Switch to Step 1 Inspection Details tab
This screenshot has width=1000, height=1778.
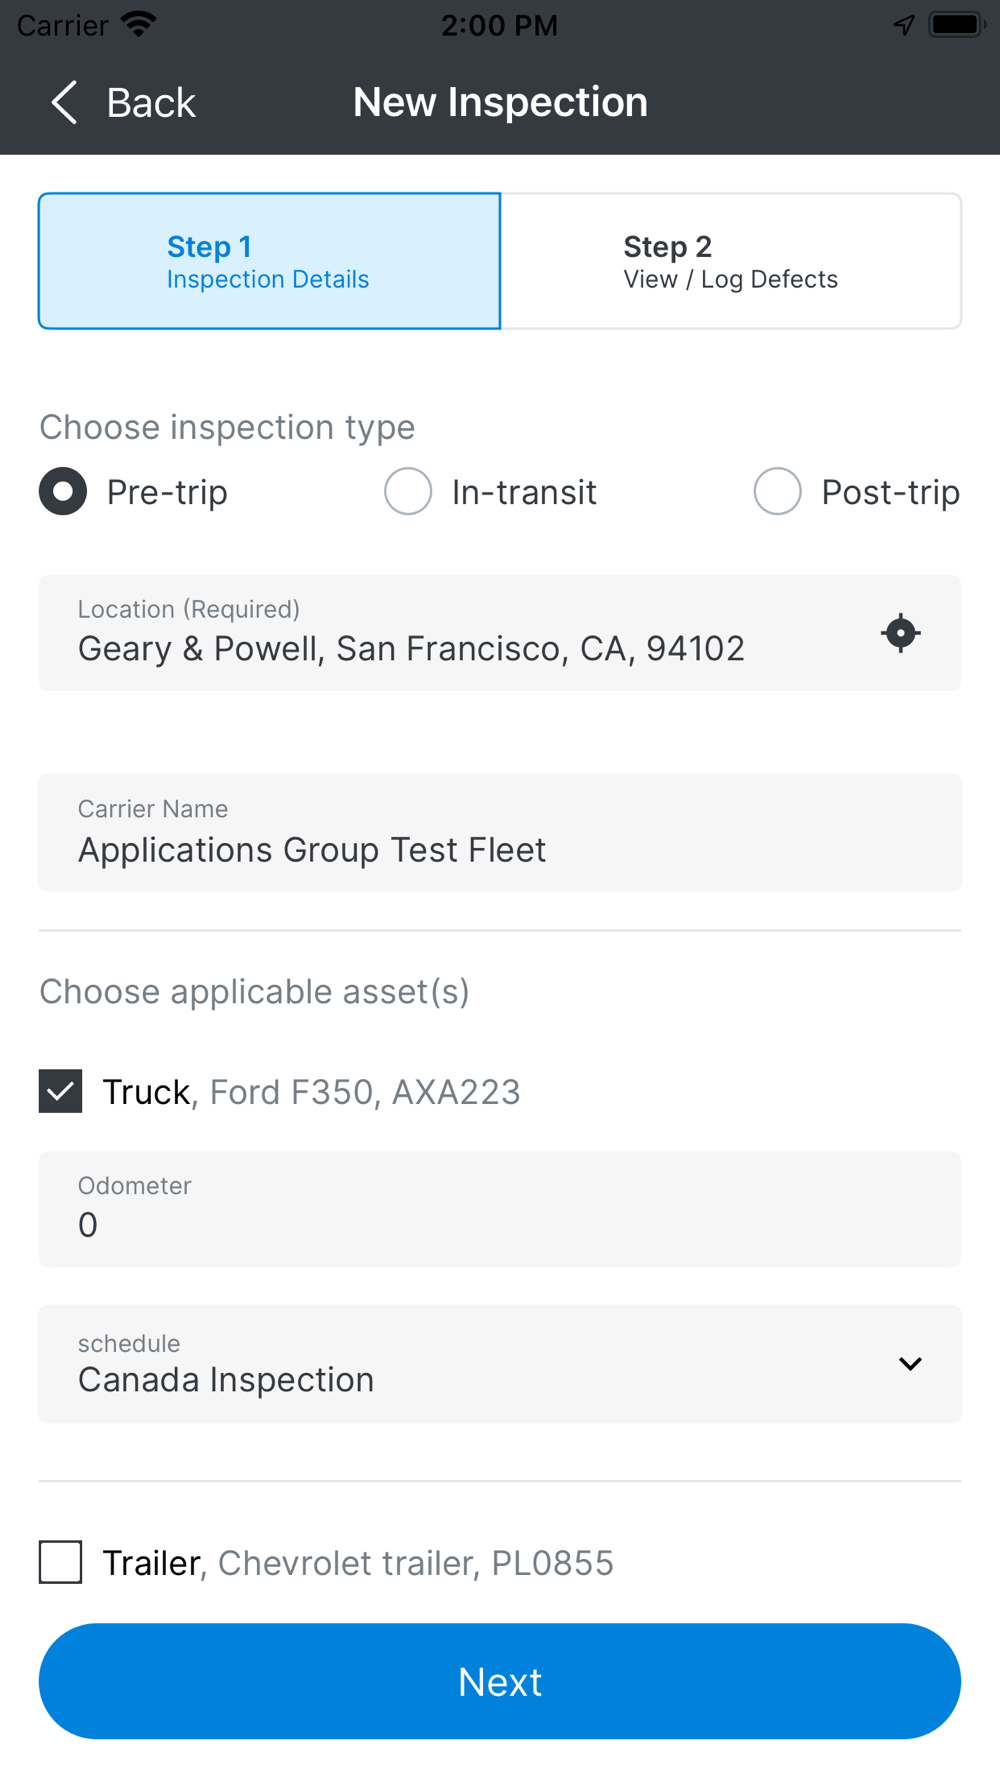tap(269, 261)
